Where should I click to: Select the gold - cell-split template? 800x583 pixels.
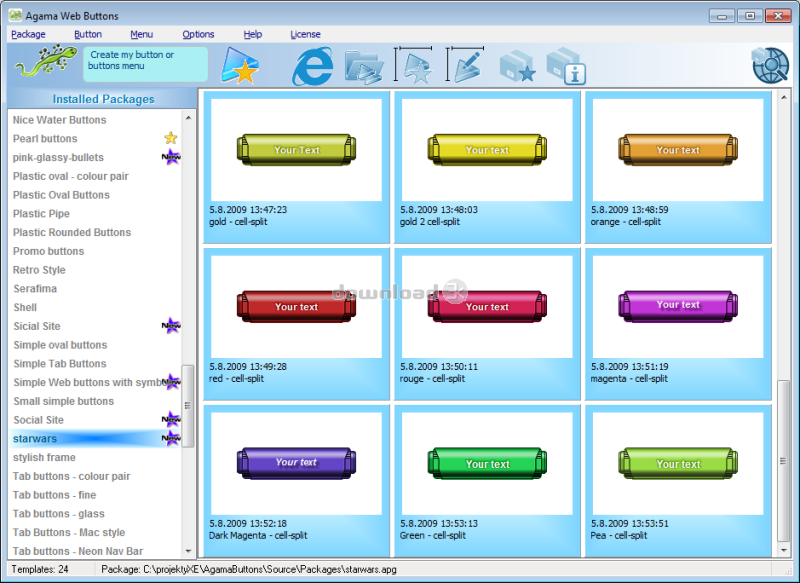tap(296, 167)
